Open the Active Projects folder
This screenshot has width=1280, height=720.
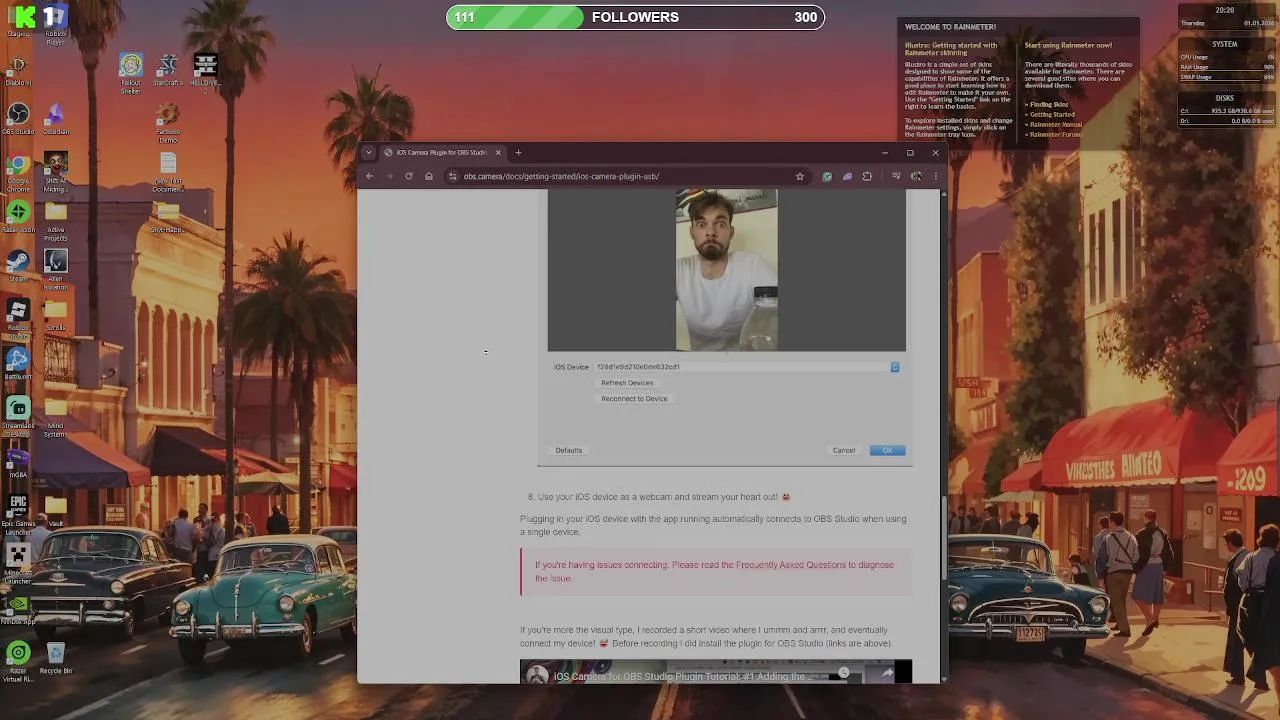56,221
